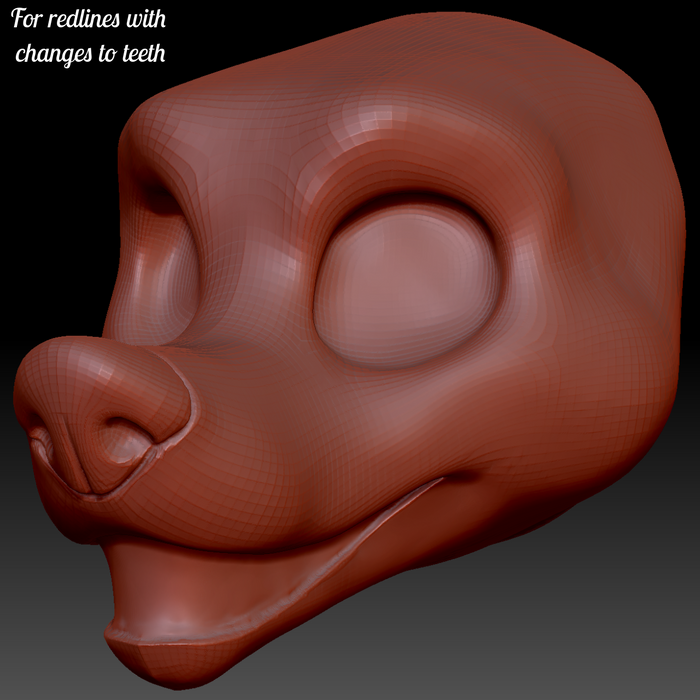
Task: Click the caption "For redlines with changes to teeth"
Action: (x=89, y=36)
